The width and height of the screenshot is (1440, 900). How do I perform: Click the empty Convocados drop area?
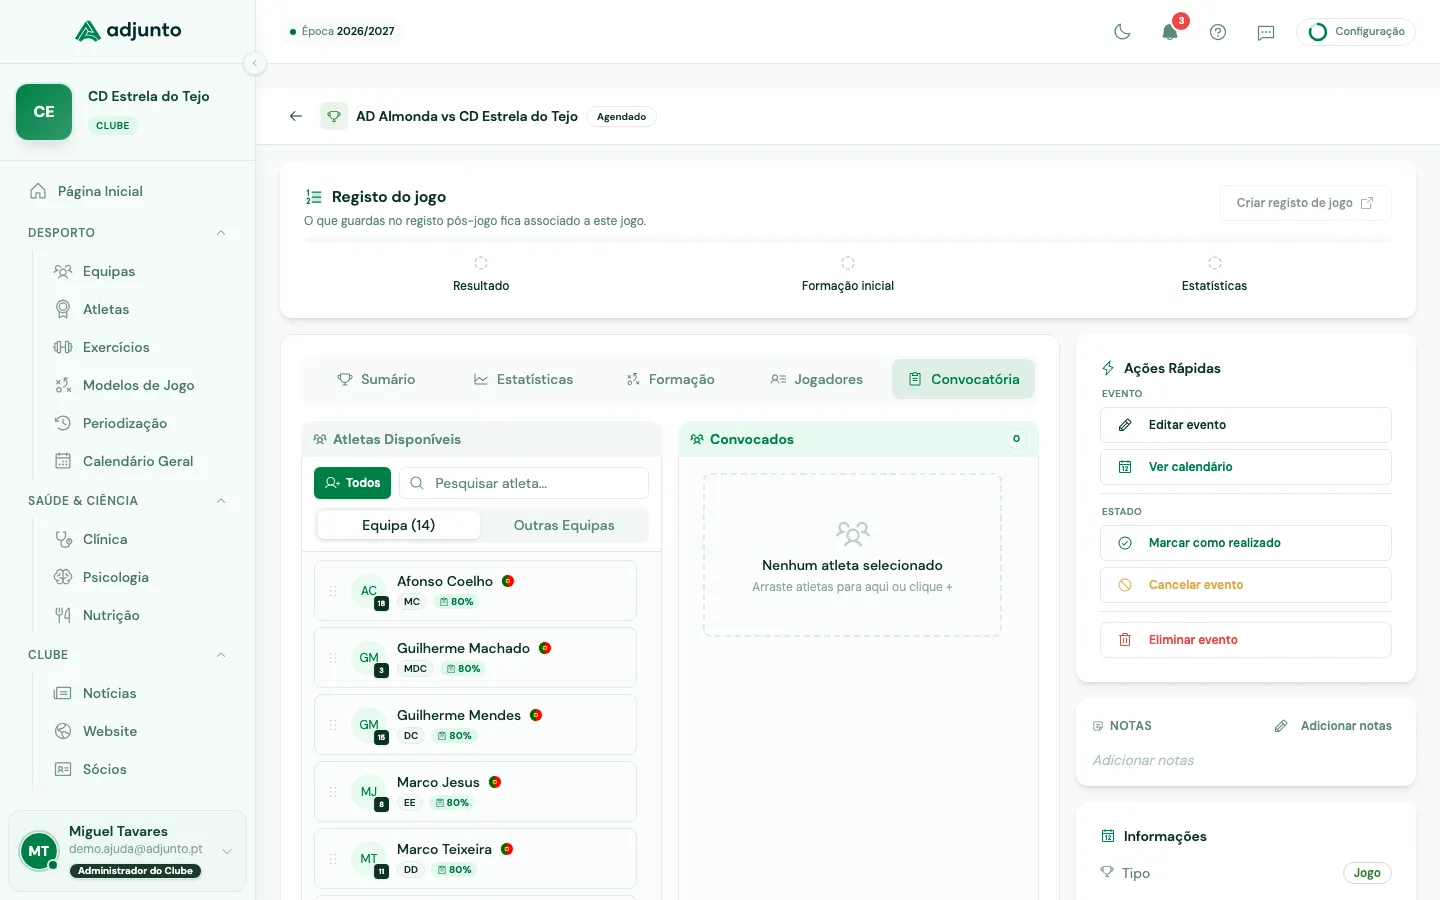click(852, 555)
